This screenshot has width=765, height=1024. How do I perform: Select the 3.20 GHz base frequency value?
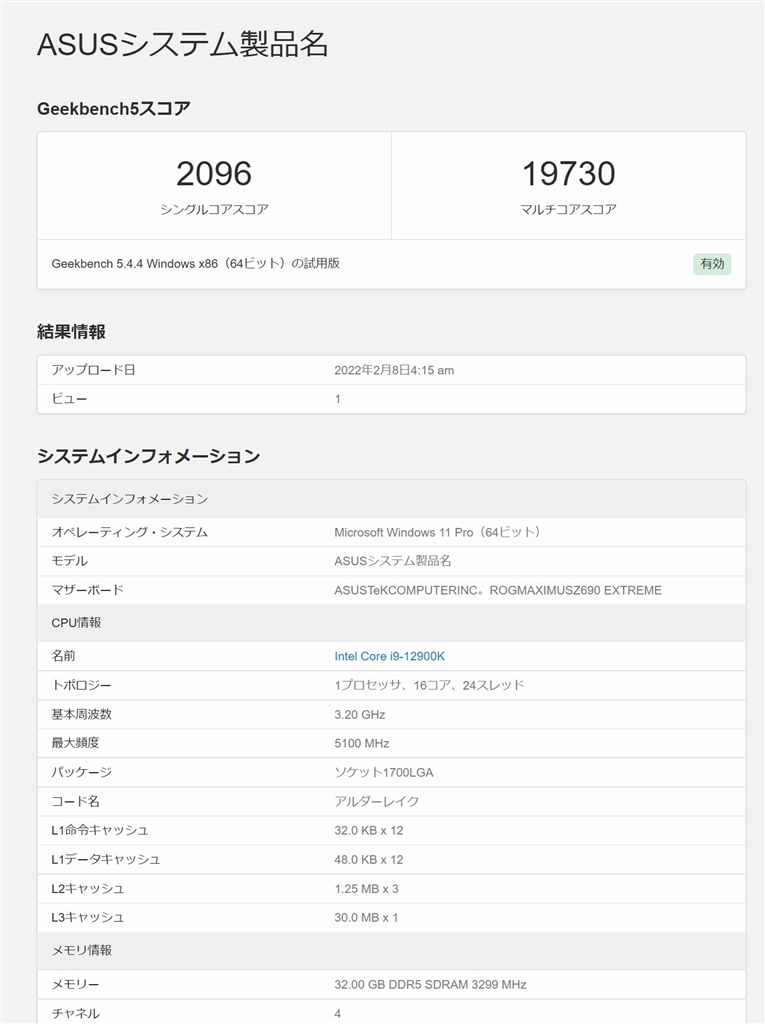click(359, 714)
